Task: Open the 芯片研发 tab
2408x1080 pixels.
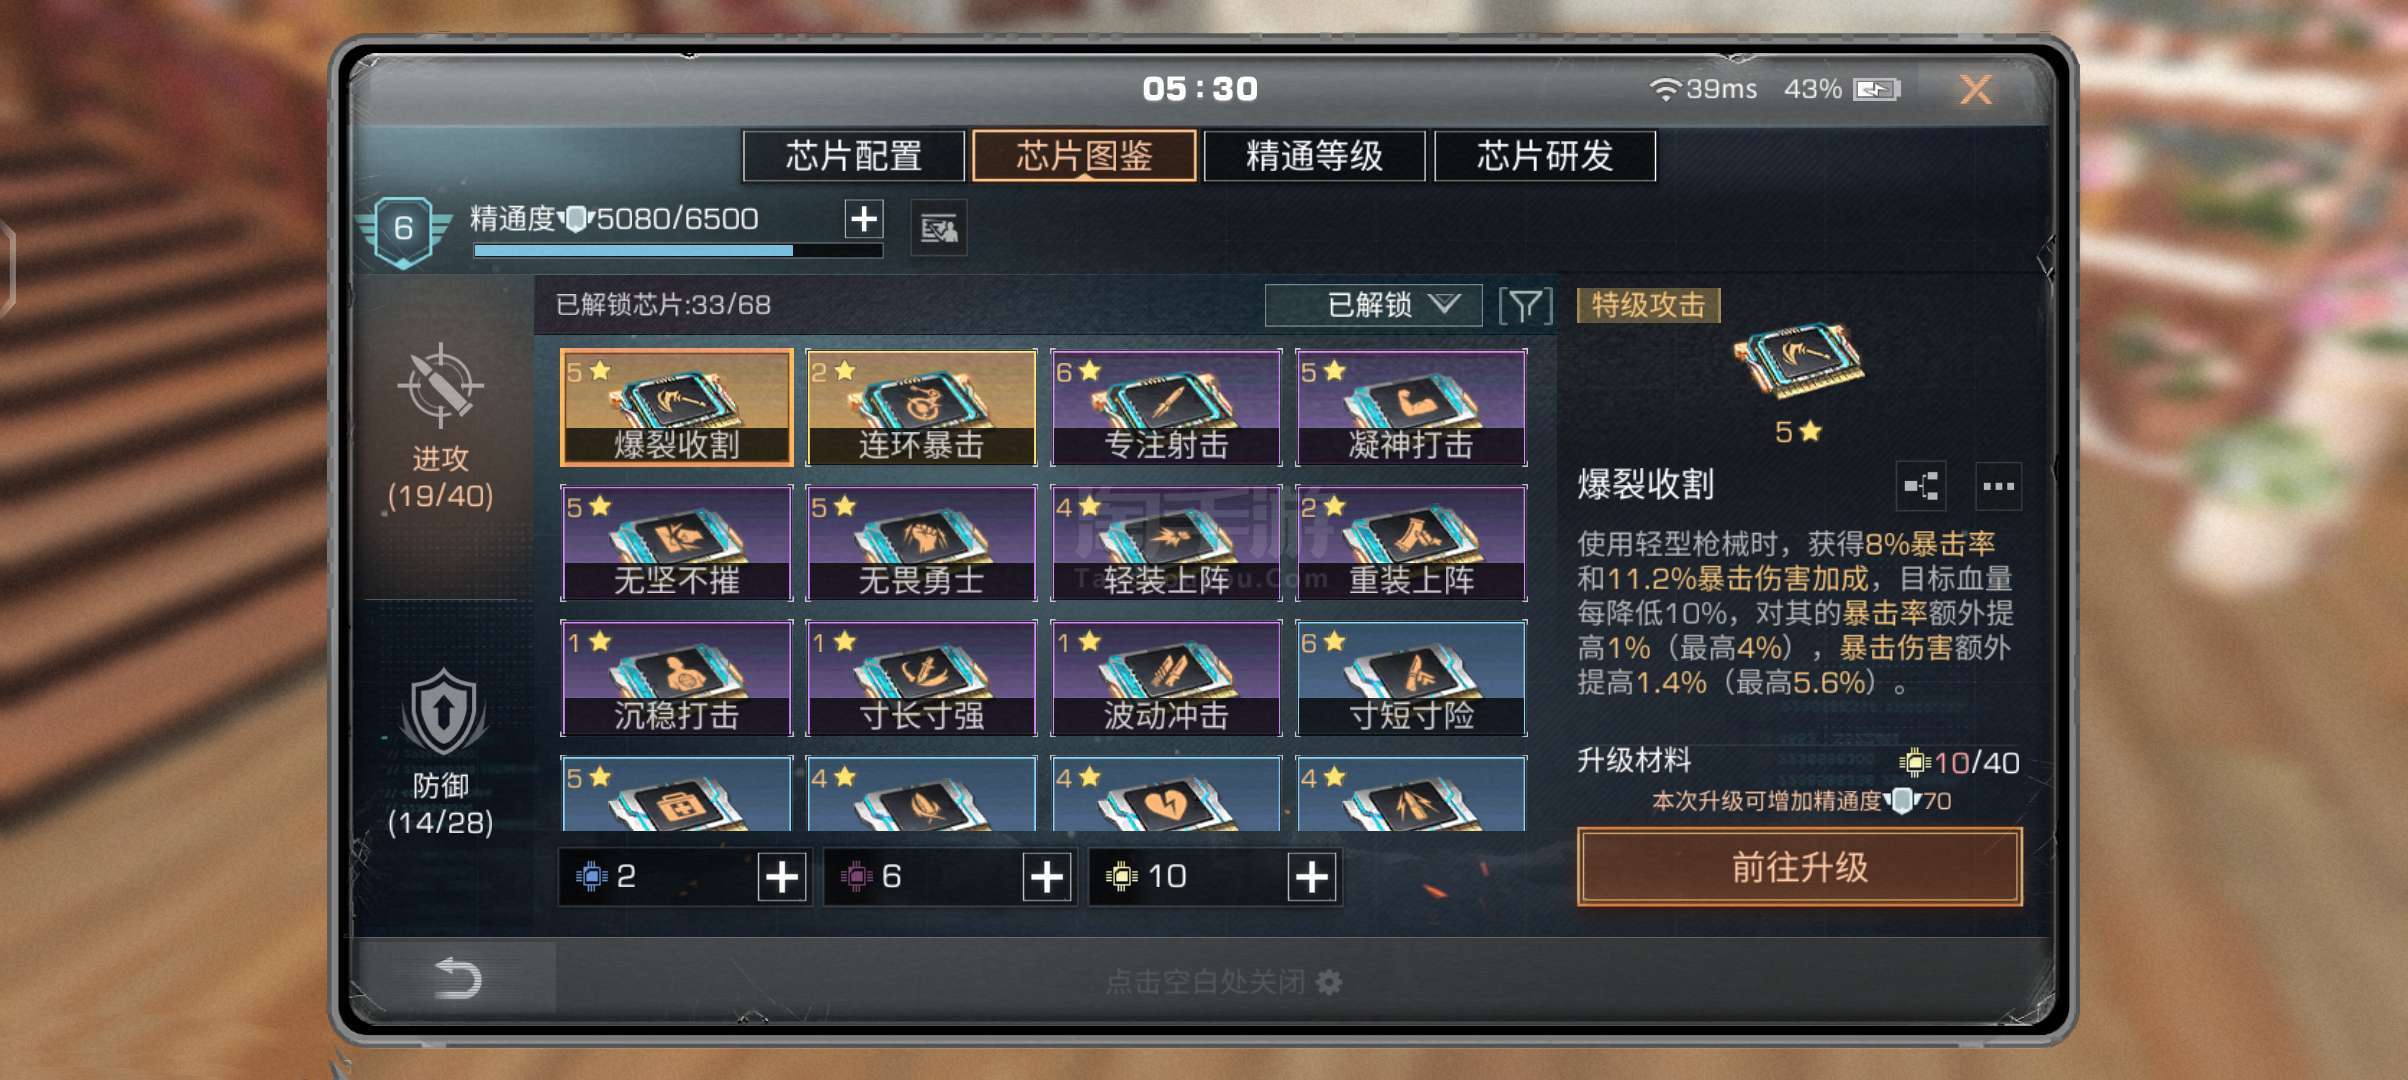Action: tap(1545, 156)
